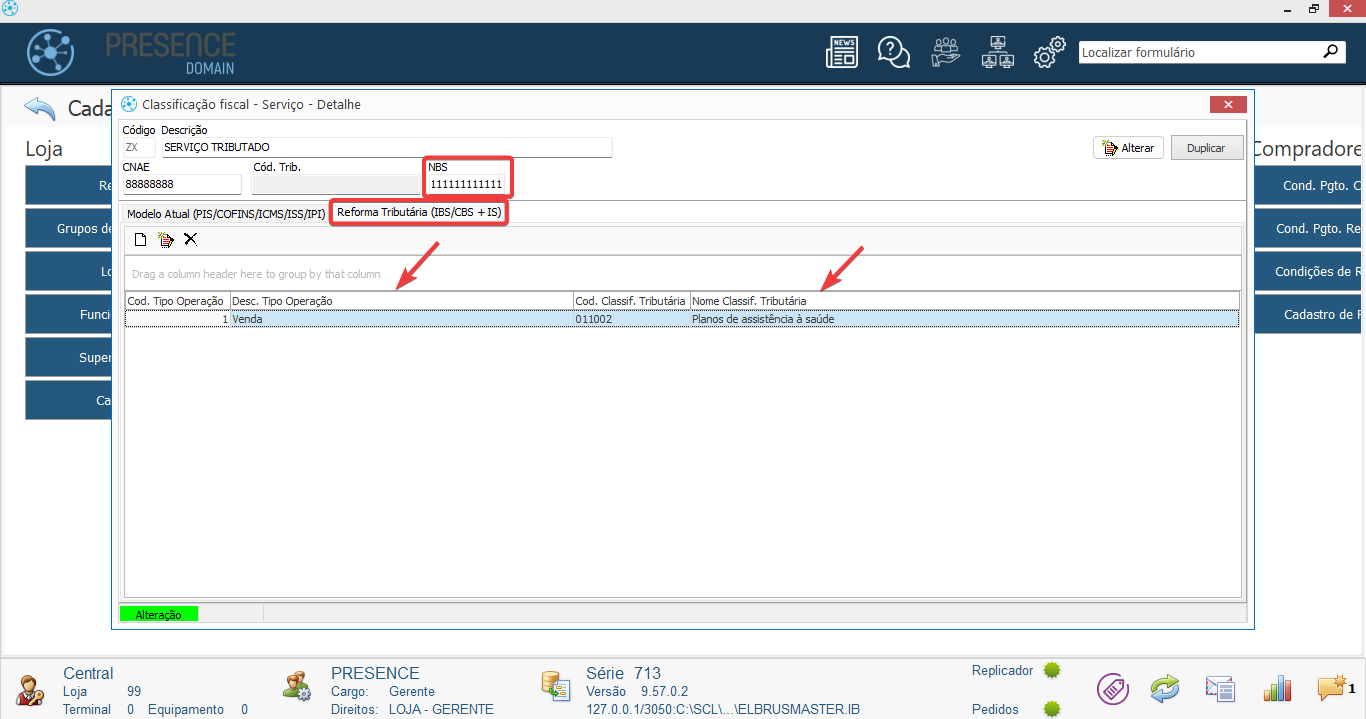Screen dimensions: 1366x719
Task: Select Reforma Tributária (IBS/CBS + IS) tab
Action: [x=419, y=212]
